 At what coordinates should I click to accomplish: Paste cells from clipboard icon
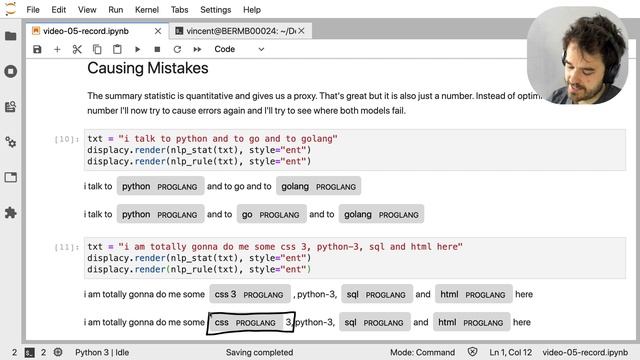coord(117,49)
